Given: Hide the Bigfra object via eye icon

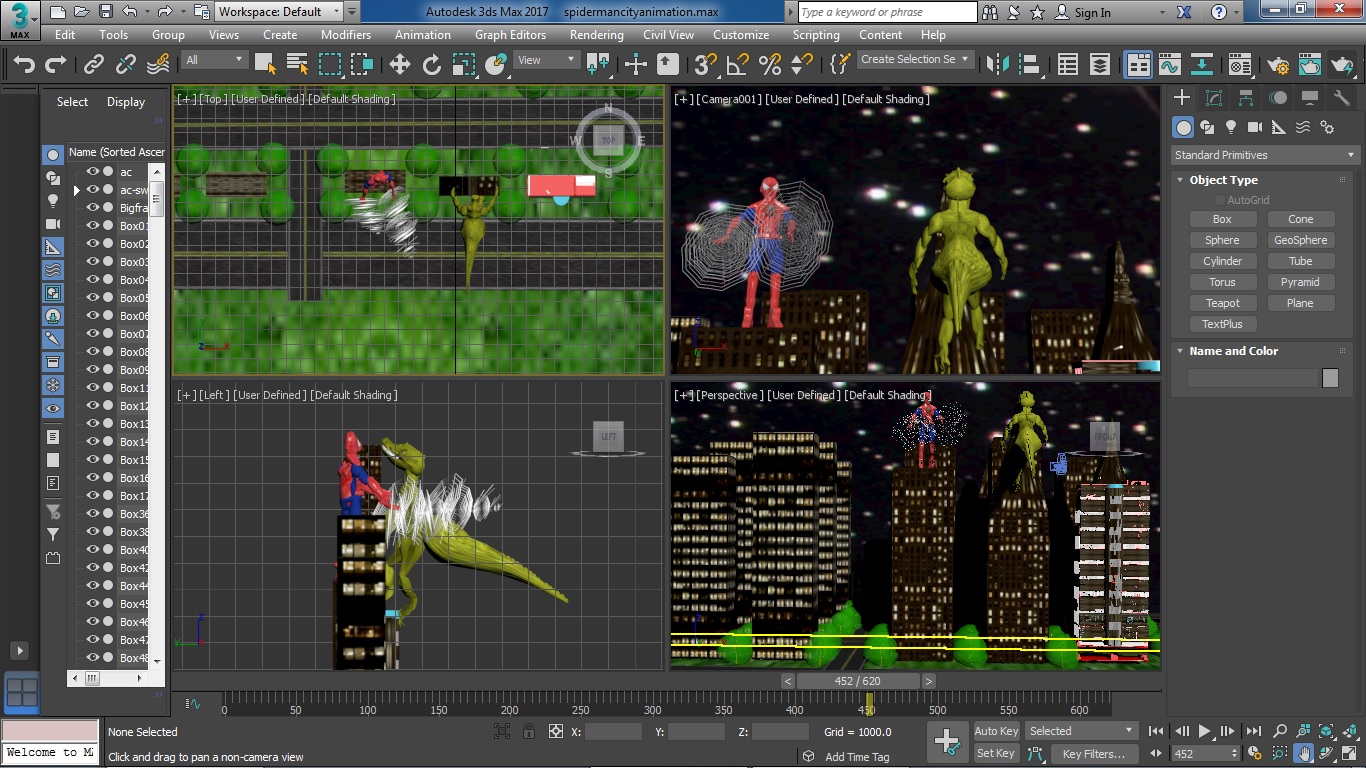Looking at the screenshot, I should click(x=93, y=208).
